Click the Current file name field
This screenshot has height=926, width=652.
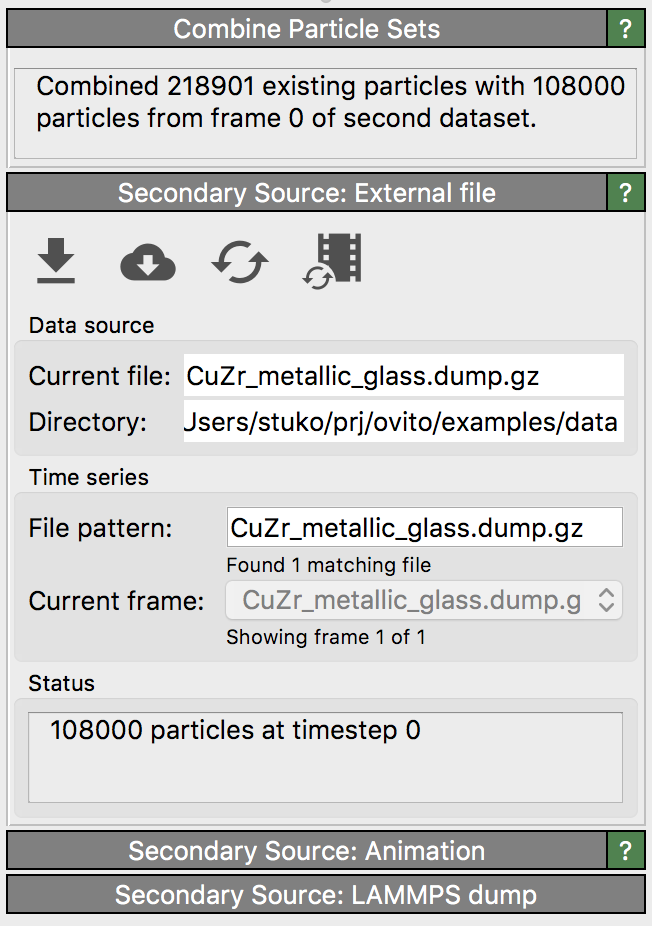tap(403, 376)
